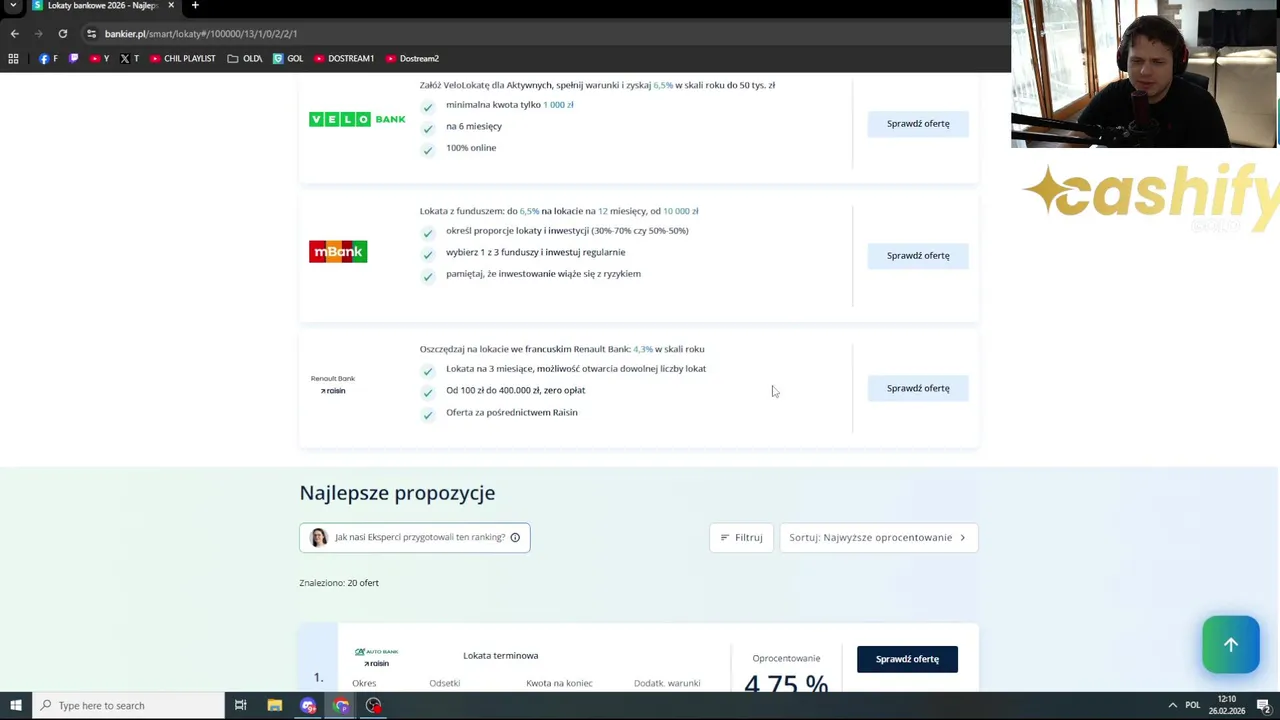The width and height of the screenshot is (1280, 720).
Task: Open Task View on the taskbar
Action: 241,705
